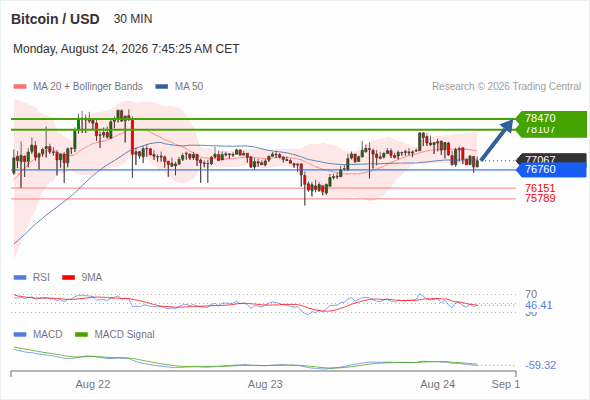This screenshot has width=590, height=400.
Task: Click the red 9MA legend swatch
Action: (68, 278)
